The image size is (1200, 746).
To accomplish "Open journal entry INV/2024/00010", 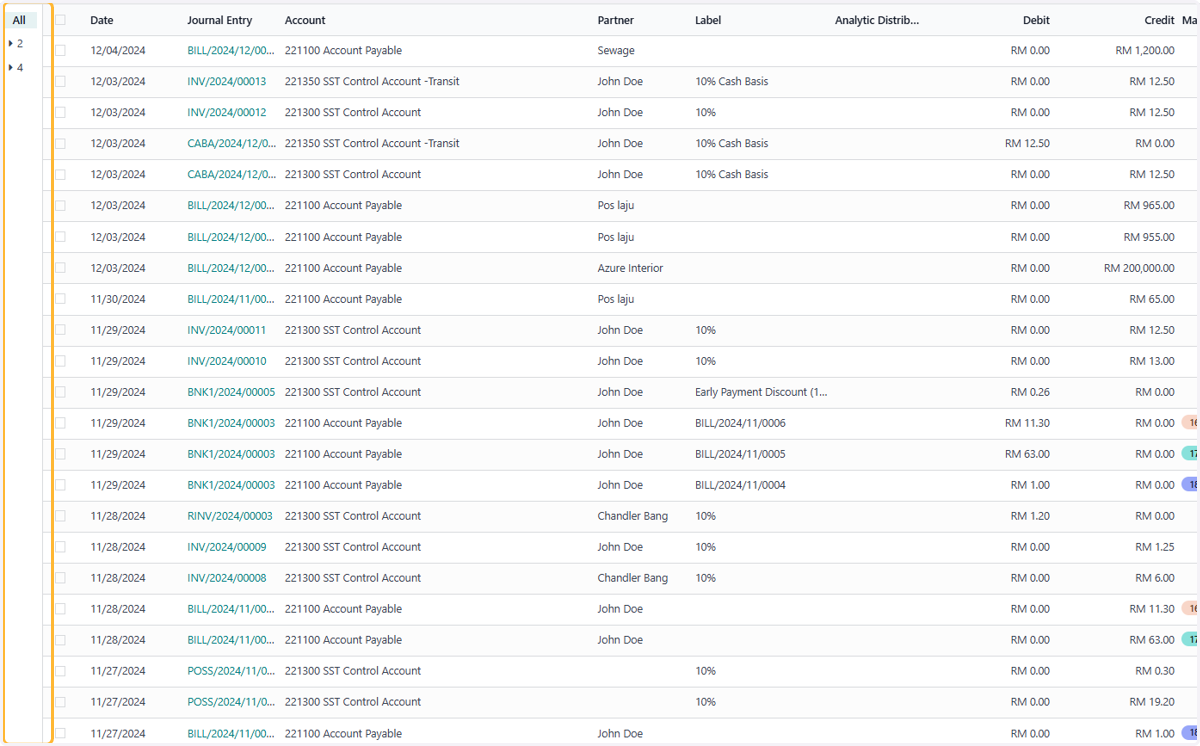I will (x=227, y=361).
